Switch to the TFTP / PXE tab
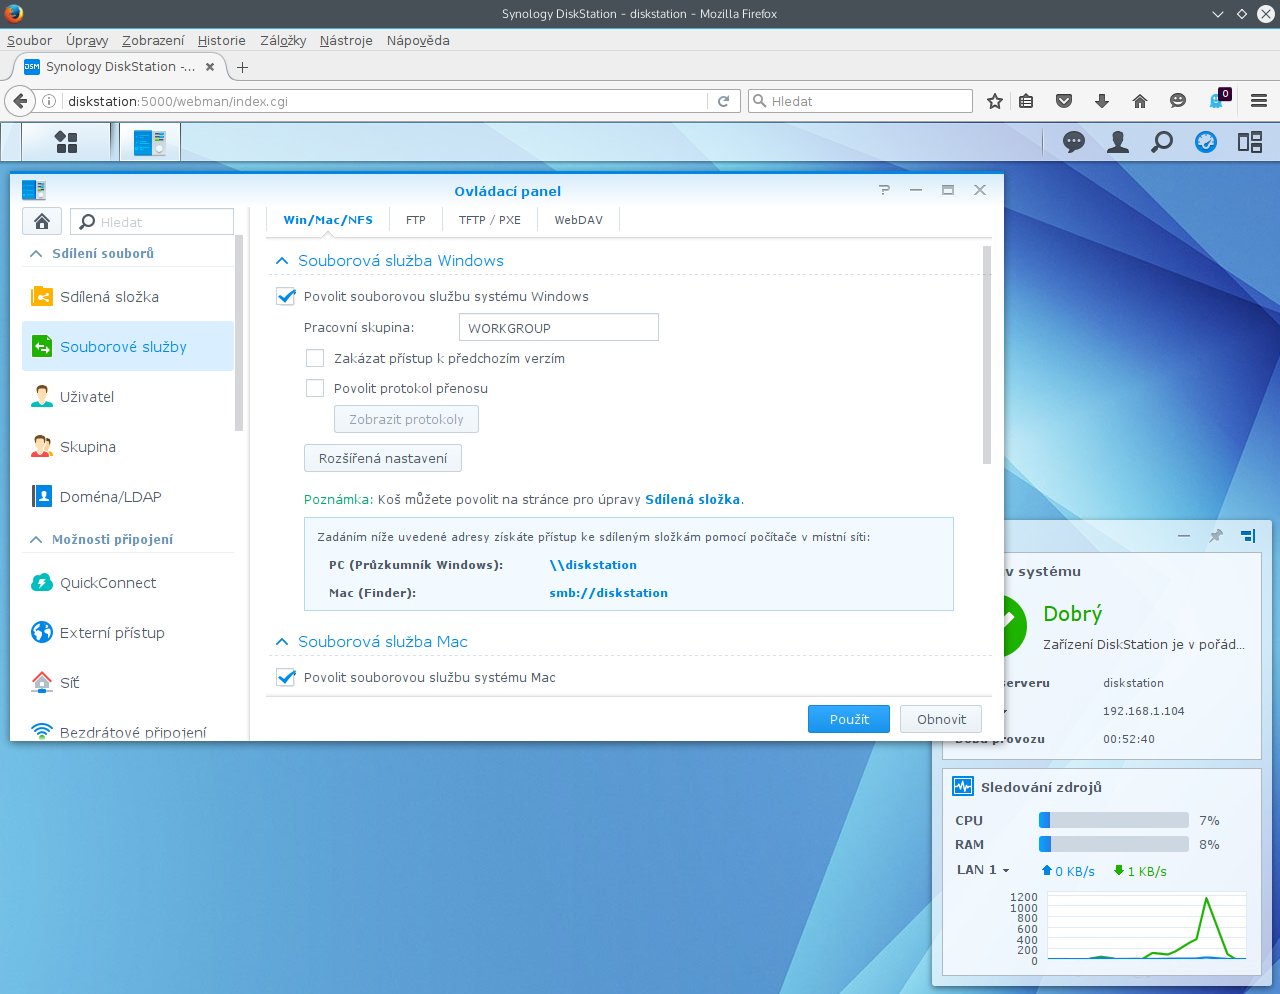This screenshot has width=1280, height=994. (490, 220)
